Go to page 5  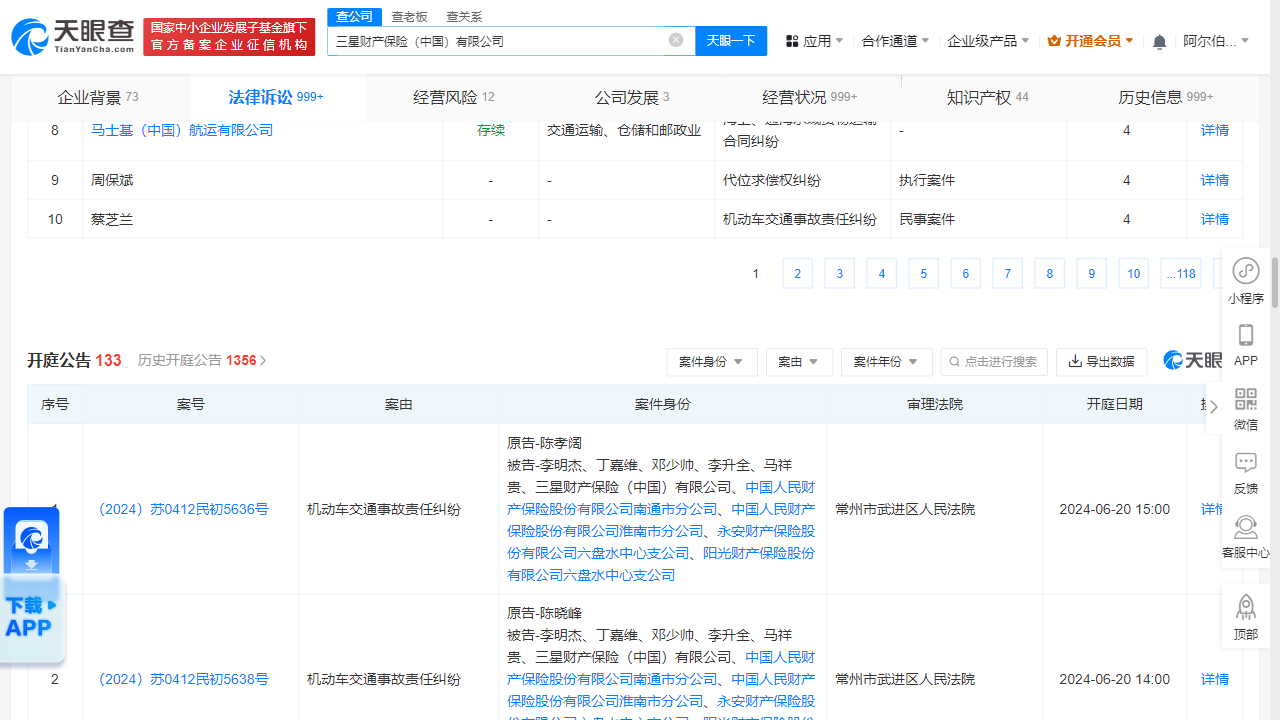pos(923,274)
